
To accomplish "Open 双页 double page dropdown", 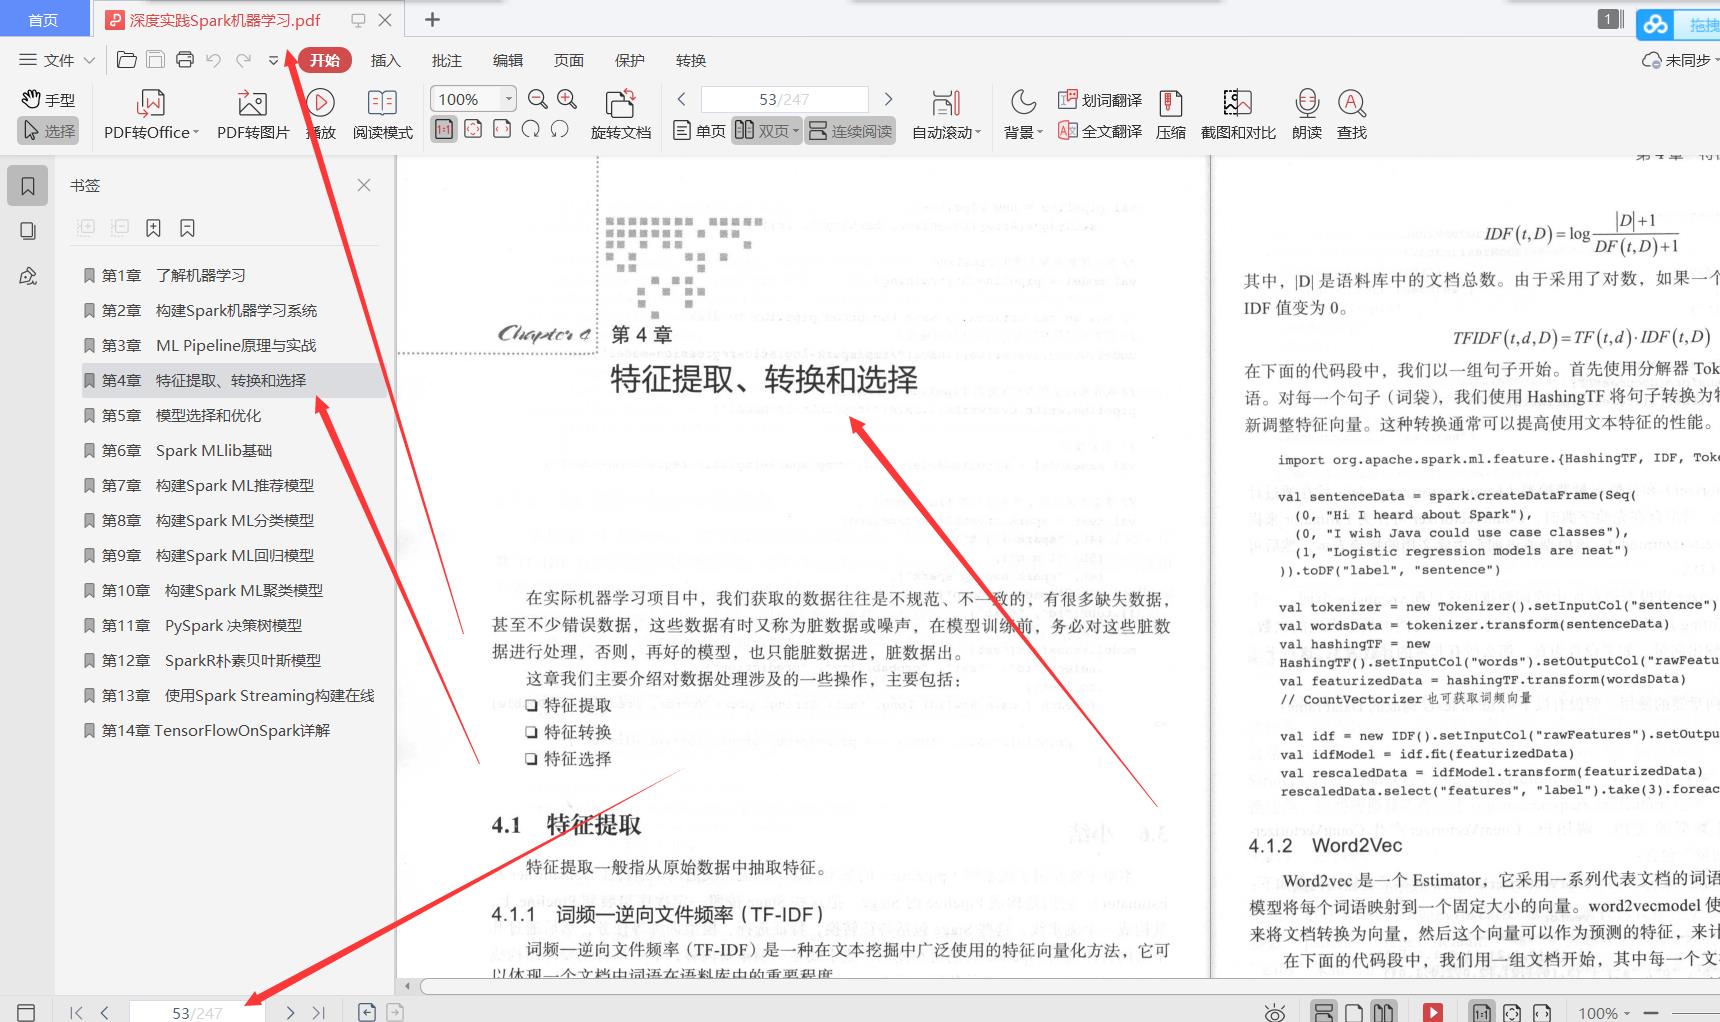I will [x=767, y=131].
